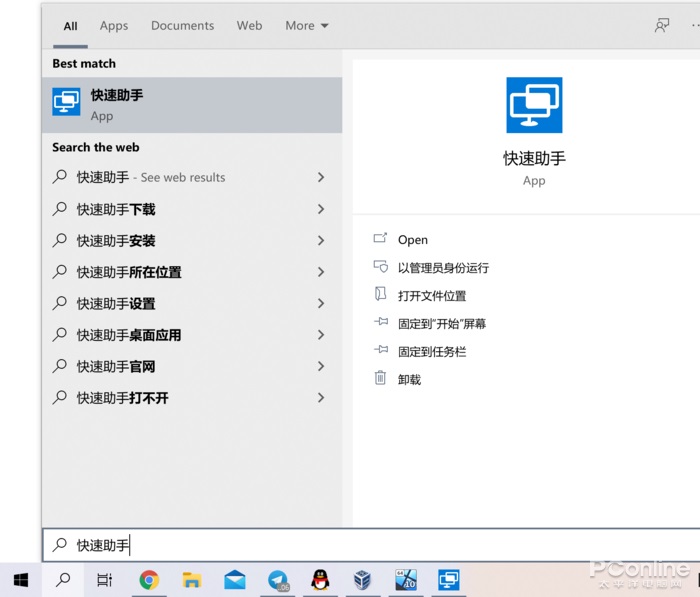The image size is (700, 597).
Task: Open Task View on the taskbar
Action: point(104,580)
